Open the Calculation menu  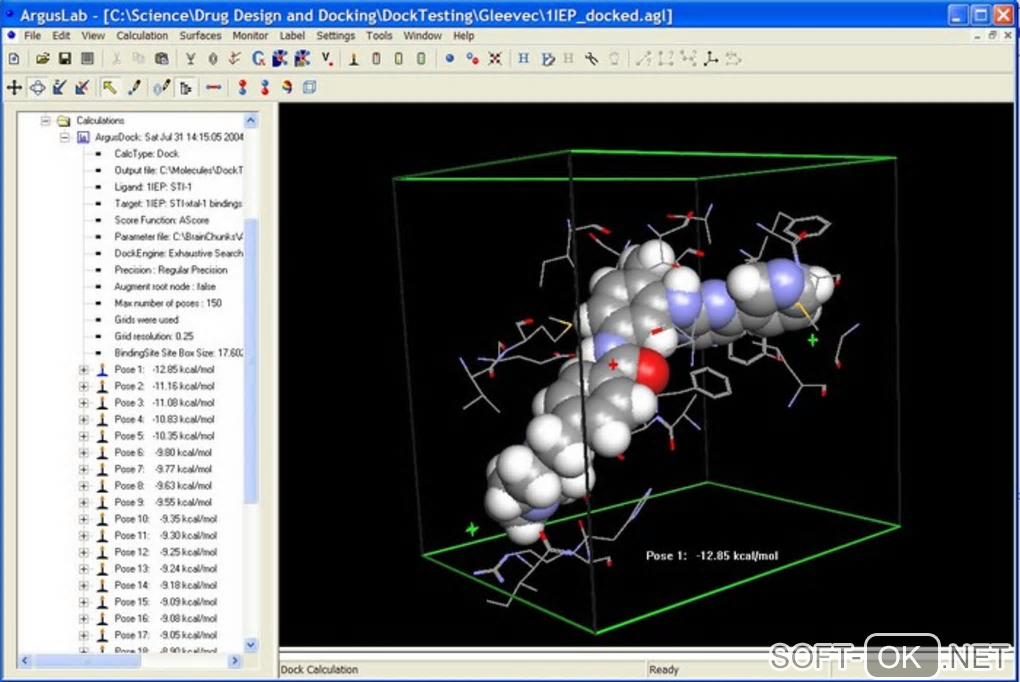coord(142,35)
